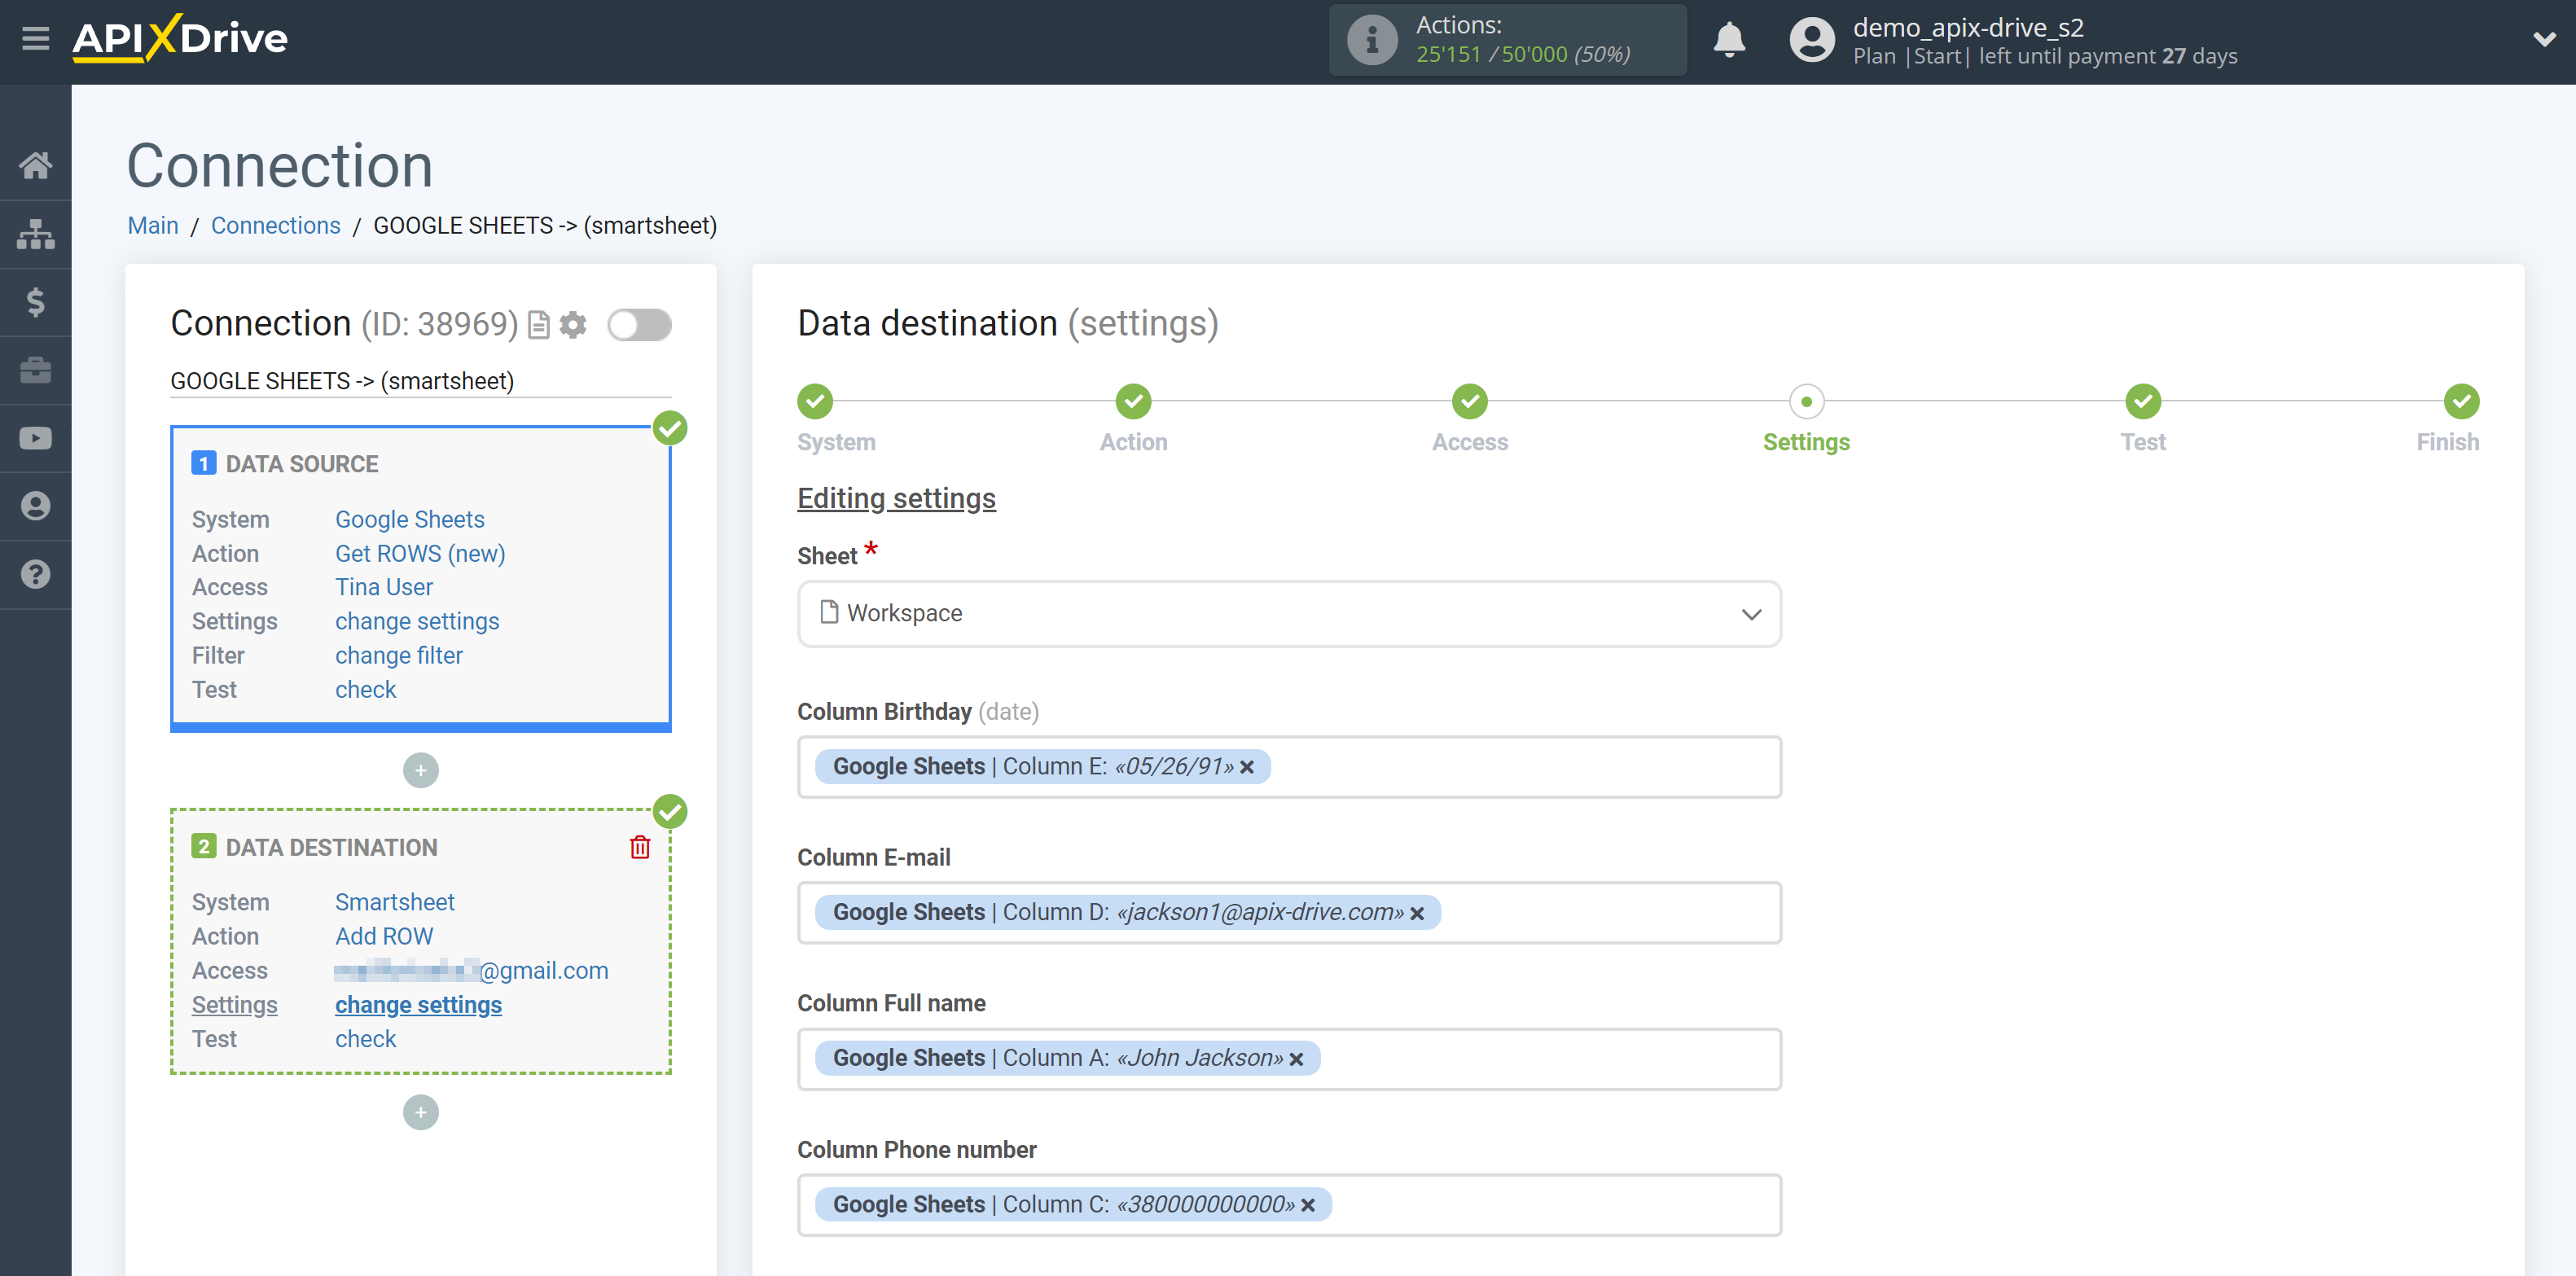Open the connection notes document icon
The width and height of the screenshot is (2576, 1276).
538,325
